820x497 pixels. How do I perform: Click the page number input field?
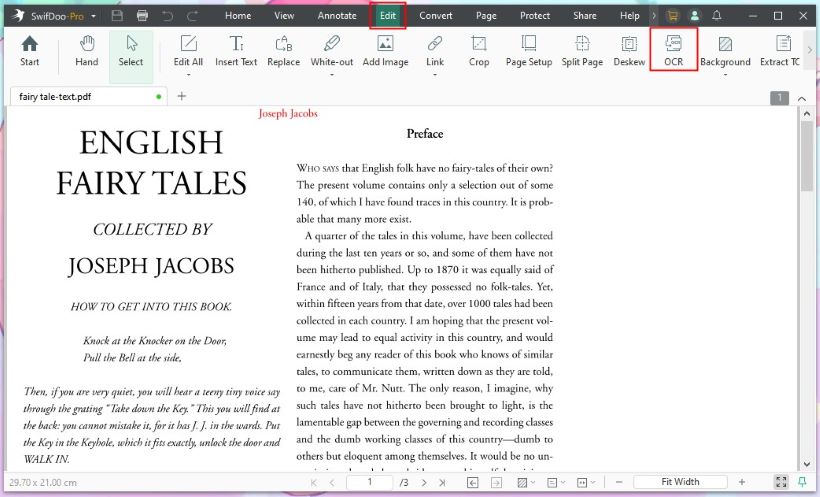point(370,482)
